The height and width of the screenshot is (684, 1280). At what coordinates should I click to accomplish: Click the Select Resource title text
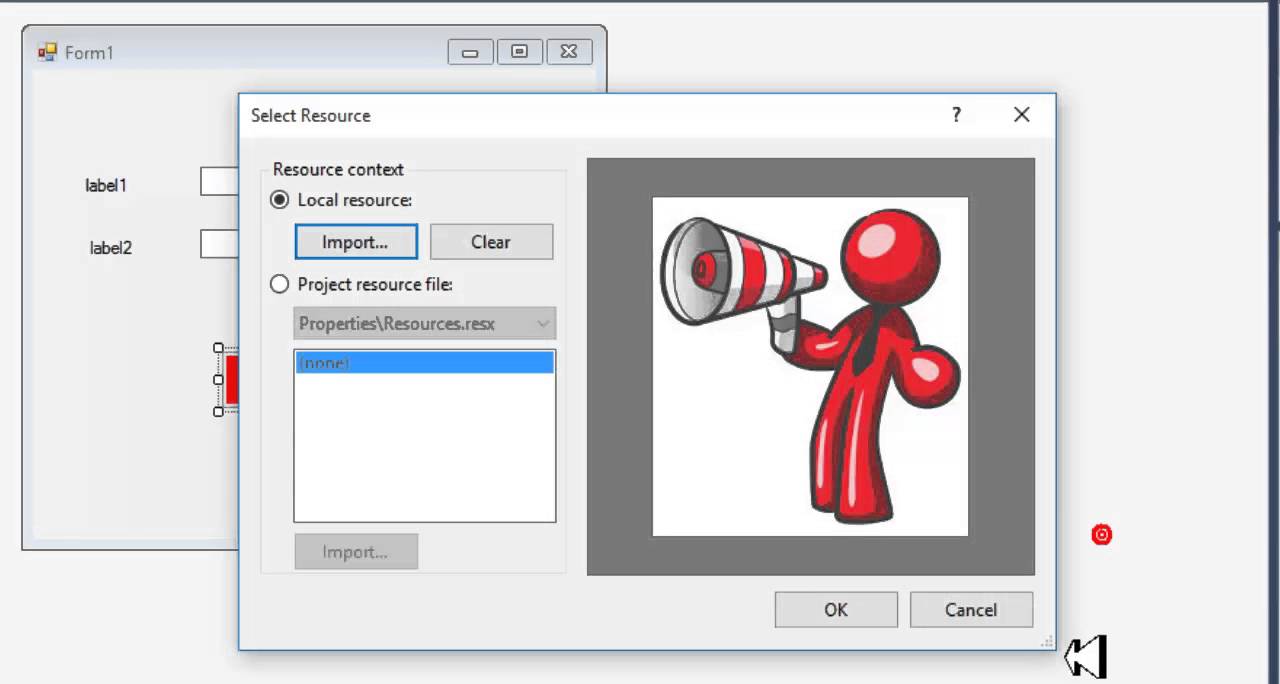tap(311, 116)
